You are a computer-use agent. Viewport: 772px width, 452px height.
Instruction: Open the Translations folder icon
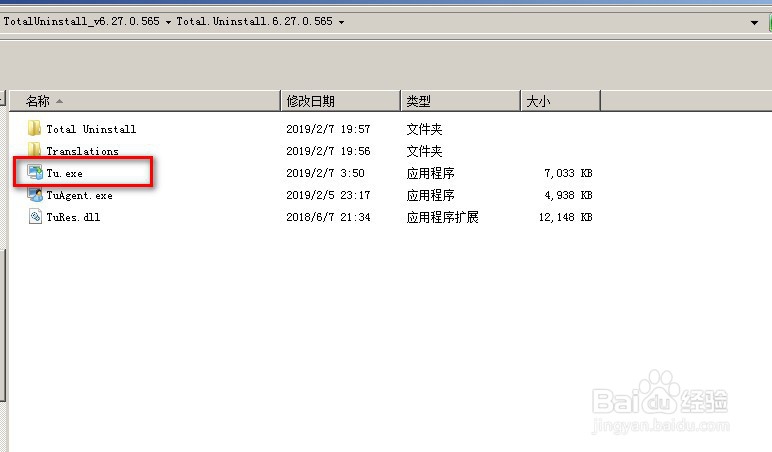tap(34, 150)
